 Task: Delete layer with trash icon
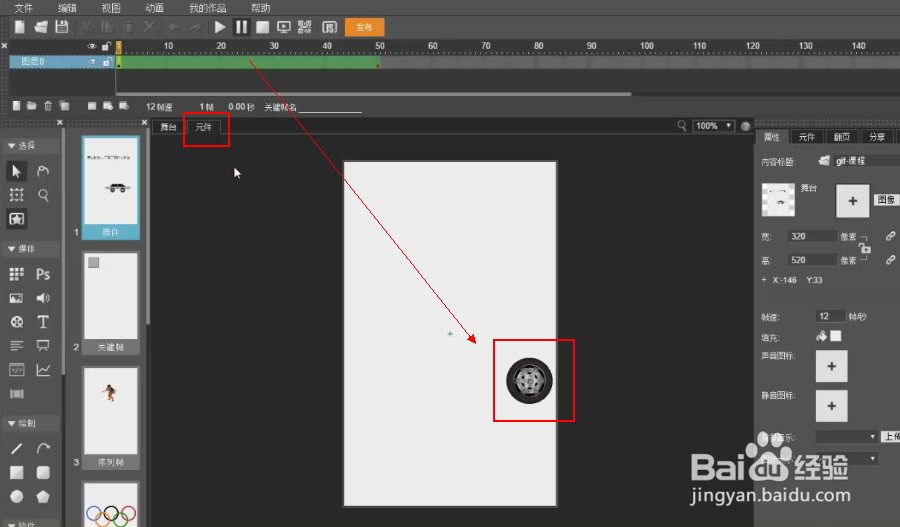pyautogui.click(x=48, y=106)
